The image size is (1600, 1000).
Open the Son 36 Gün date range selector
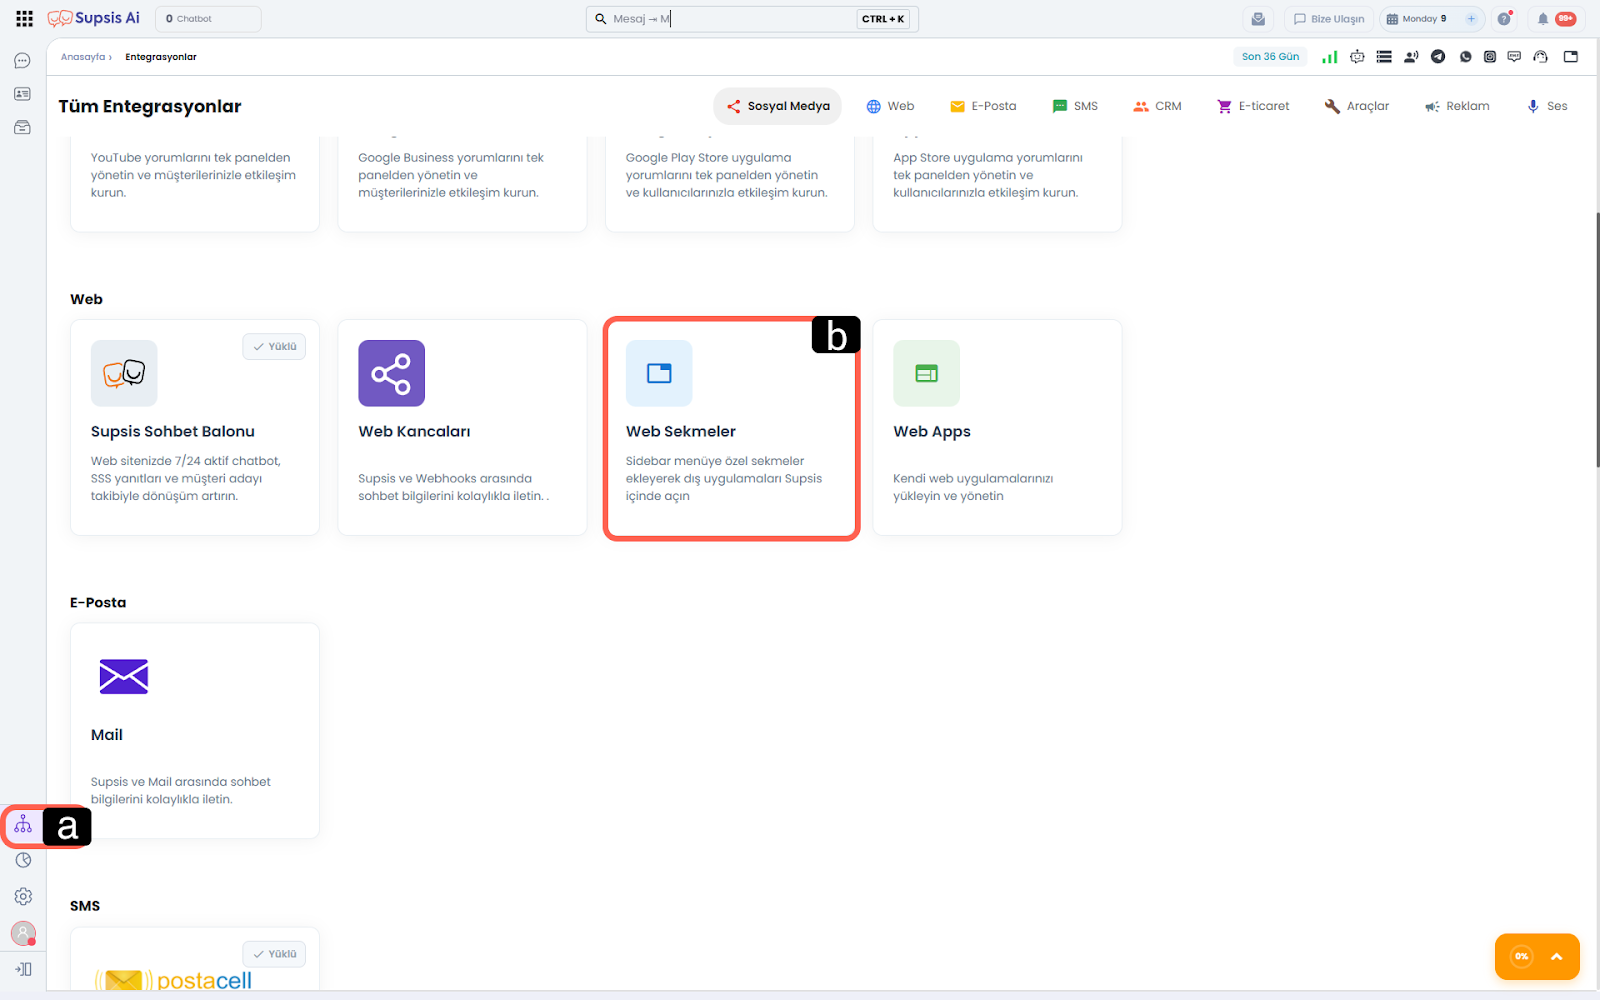(1270, 57)
